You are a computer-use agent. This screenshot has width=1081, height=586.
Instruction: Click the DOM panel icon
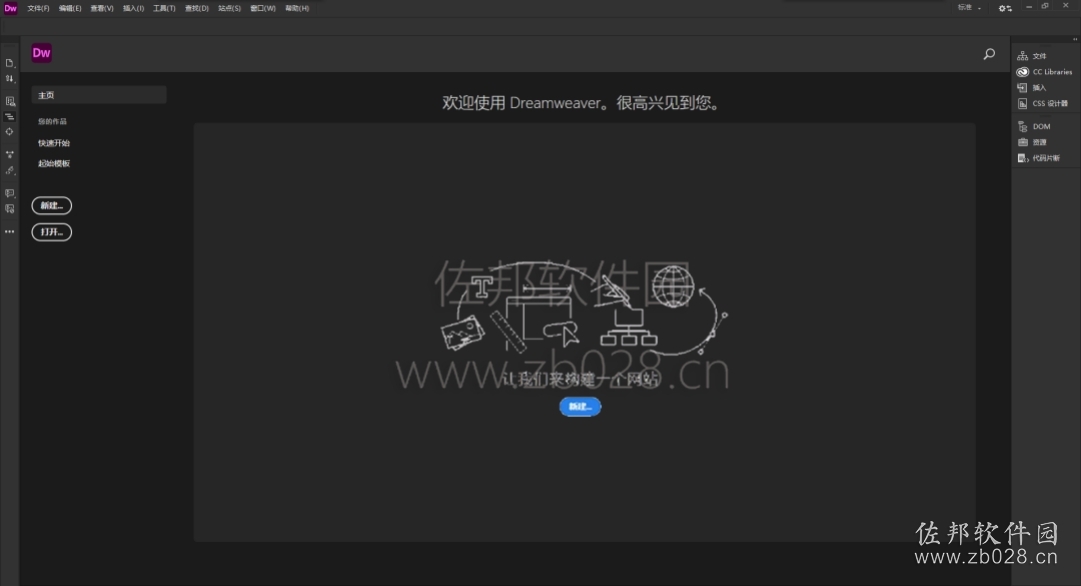point(1022,126)
